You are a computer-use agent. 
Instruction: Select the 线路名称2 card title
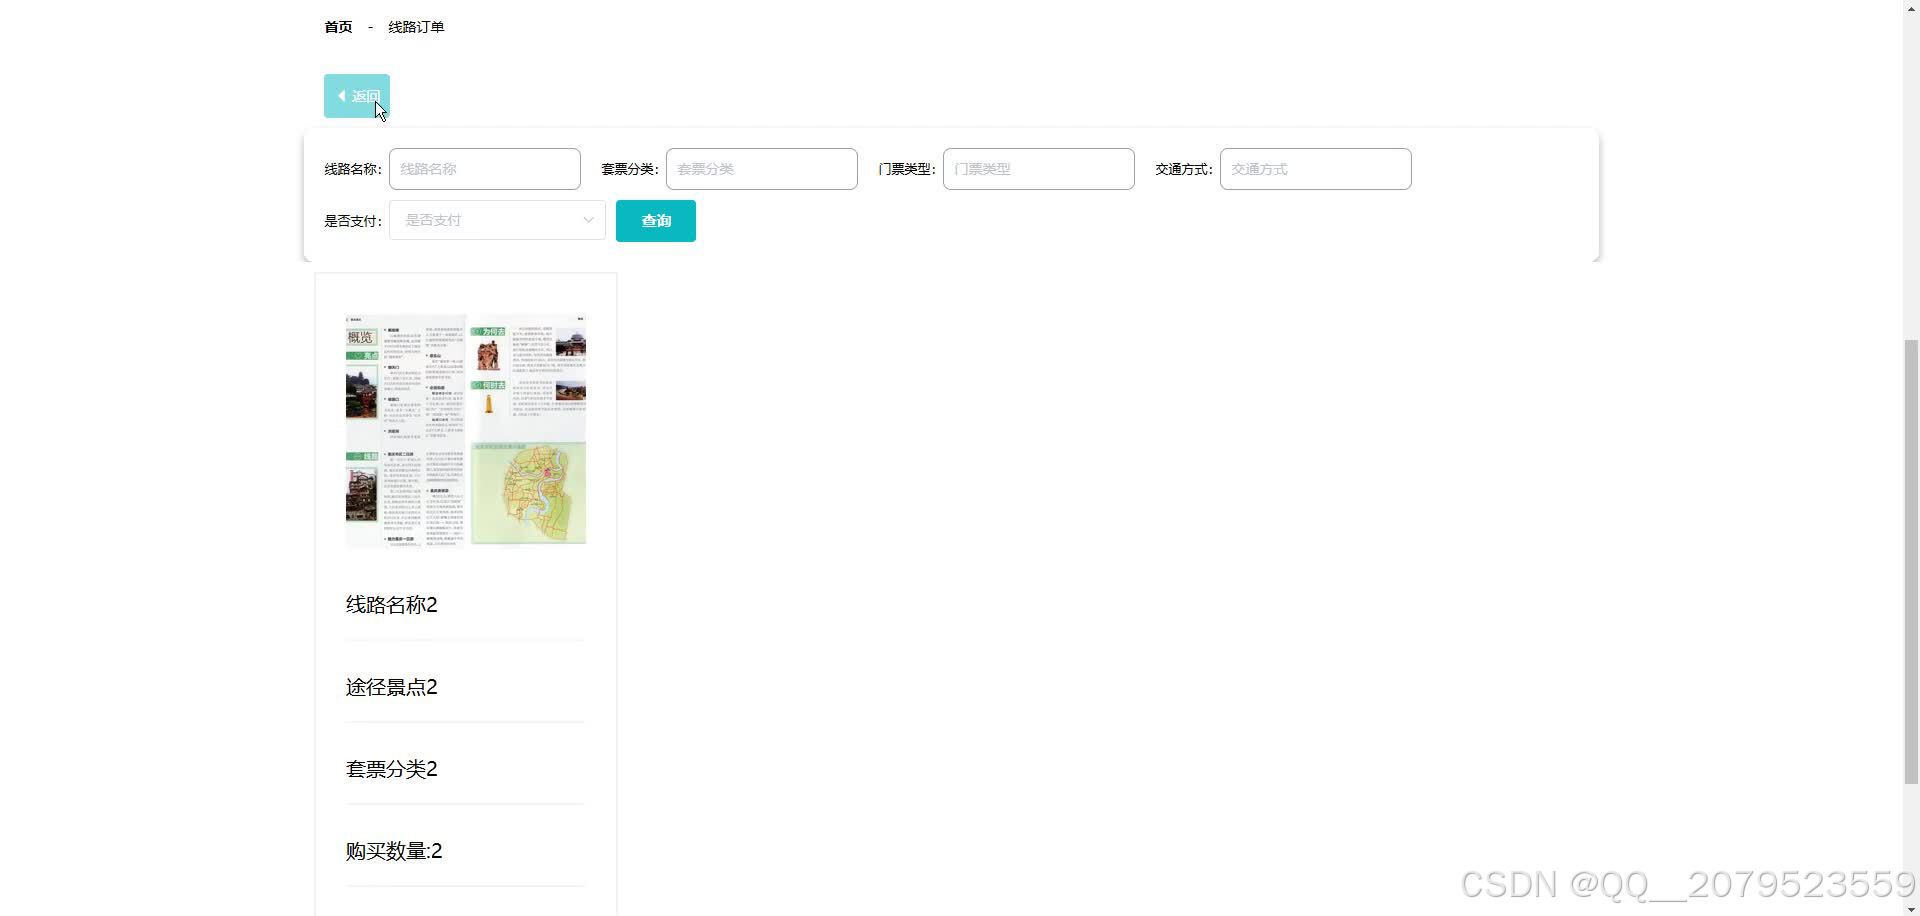coord(392,605)
